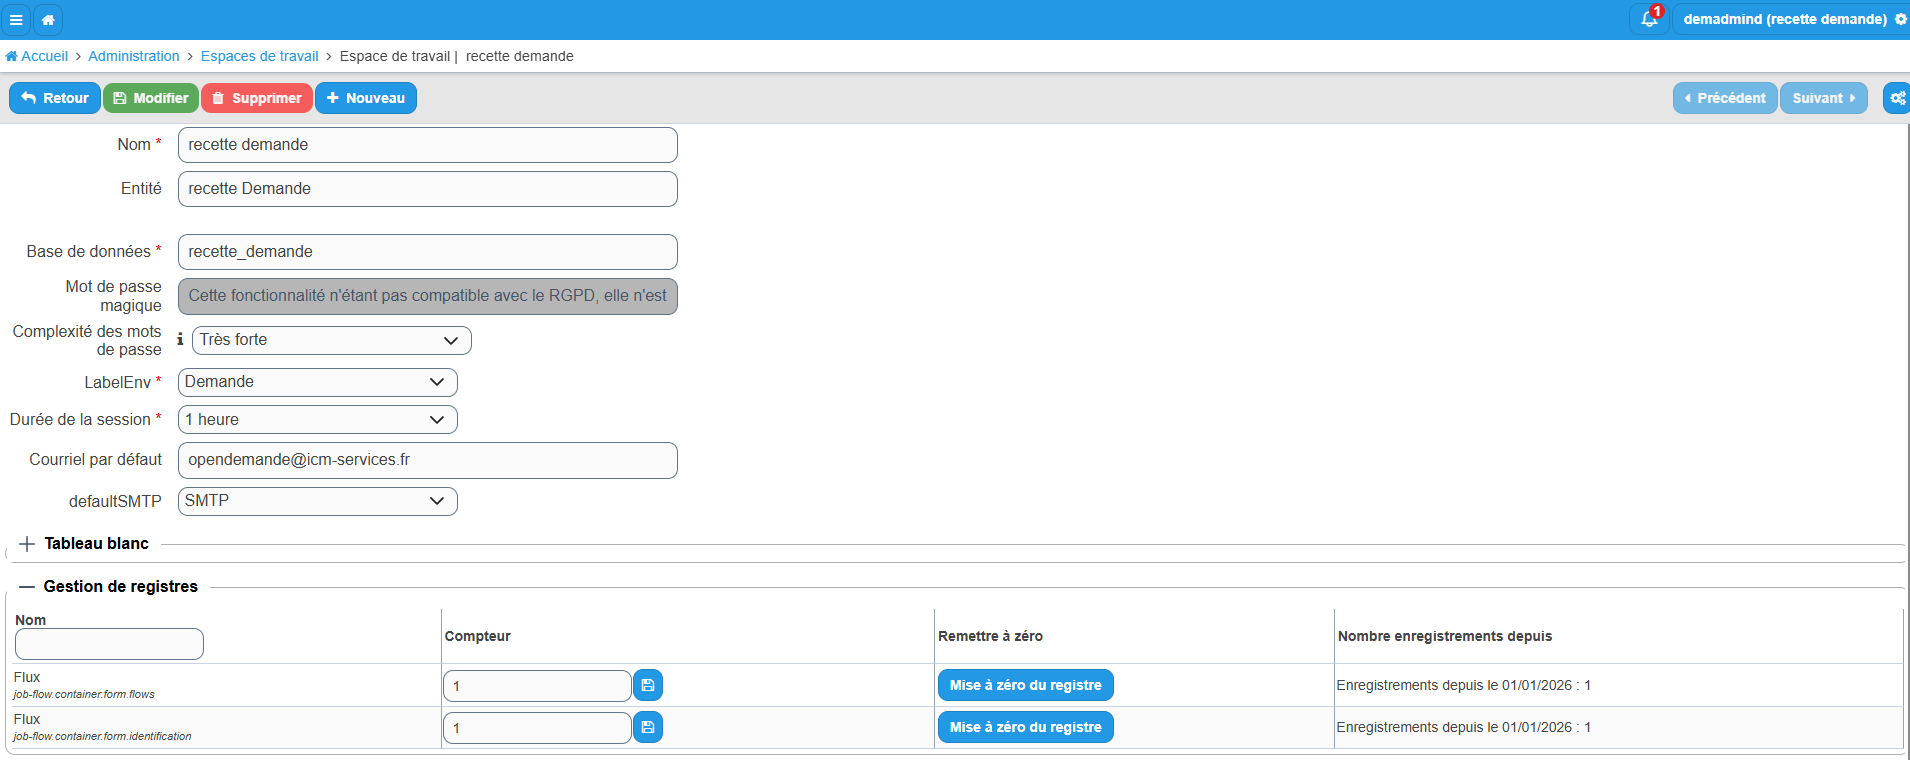Screen dimensions: 1910x760
Task: Open Complexité des mots de passe dropdown
Action: 331,340
